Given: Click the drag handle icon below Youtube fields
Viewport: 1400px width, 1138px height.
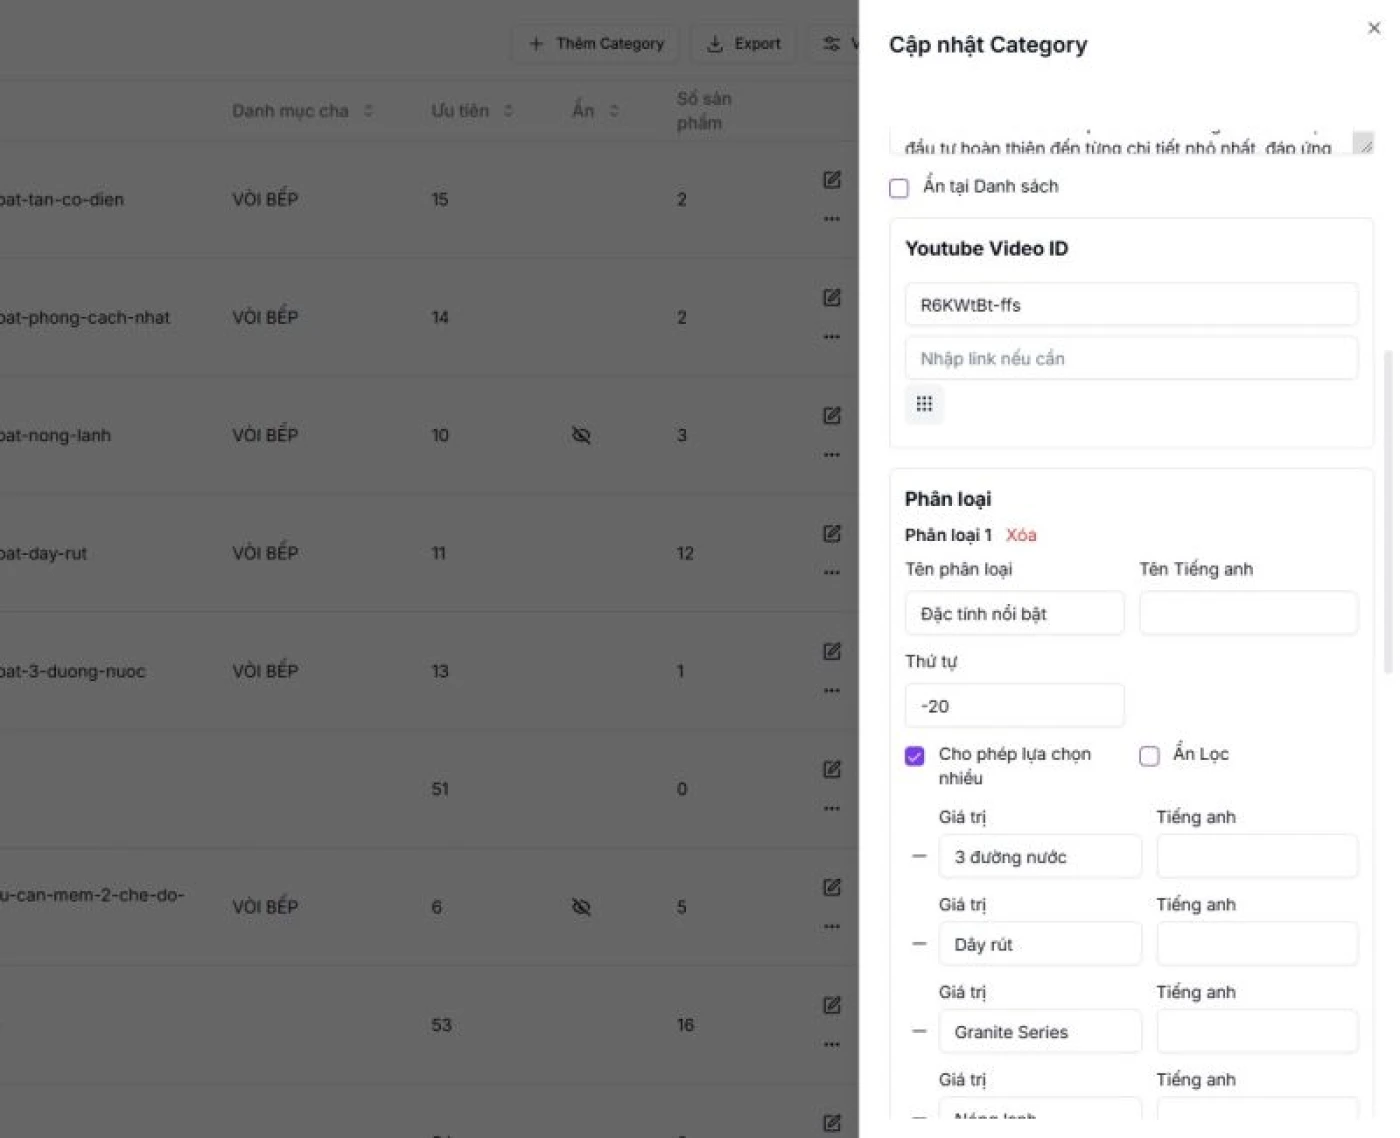Looking at the screenshot, I should pyautogui.click(x=923, y=404).
